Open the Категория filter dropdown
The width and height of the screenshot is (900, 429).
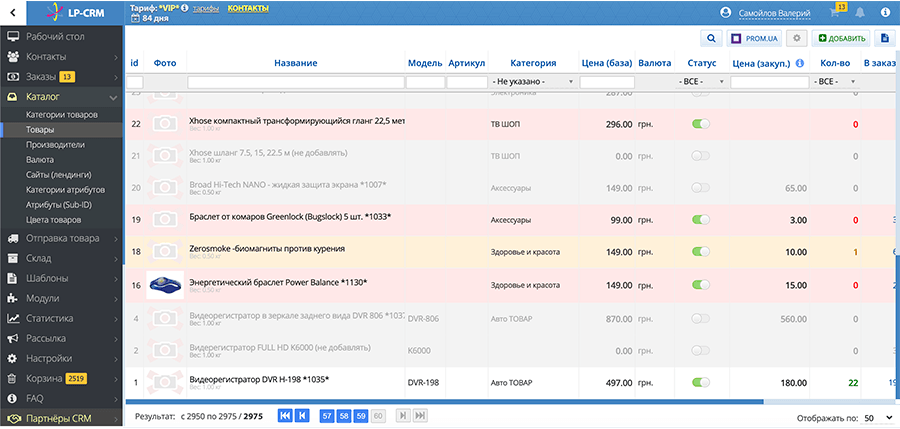[x=533, y=82]
